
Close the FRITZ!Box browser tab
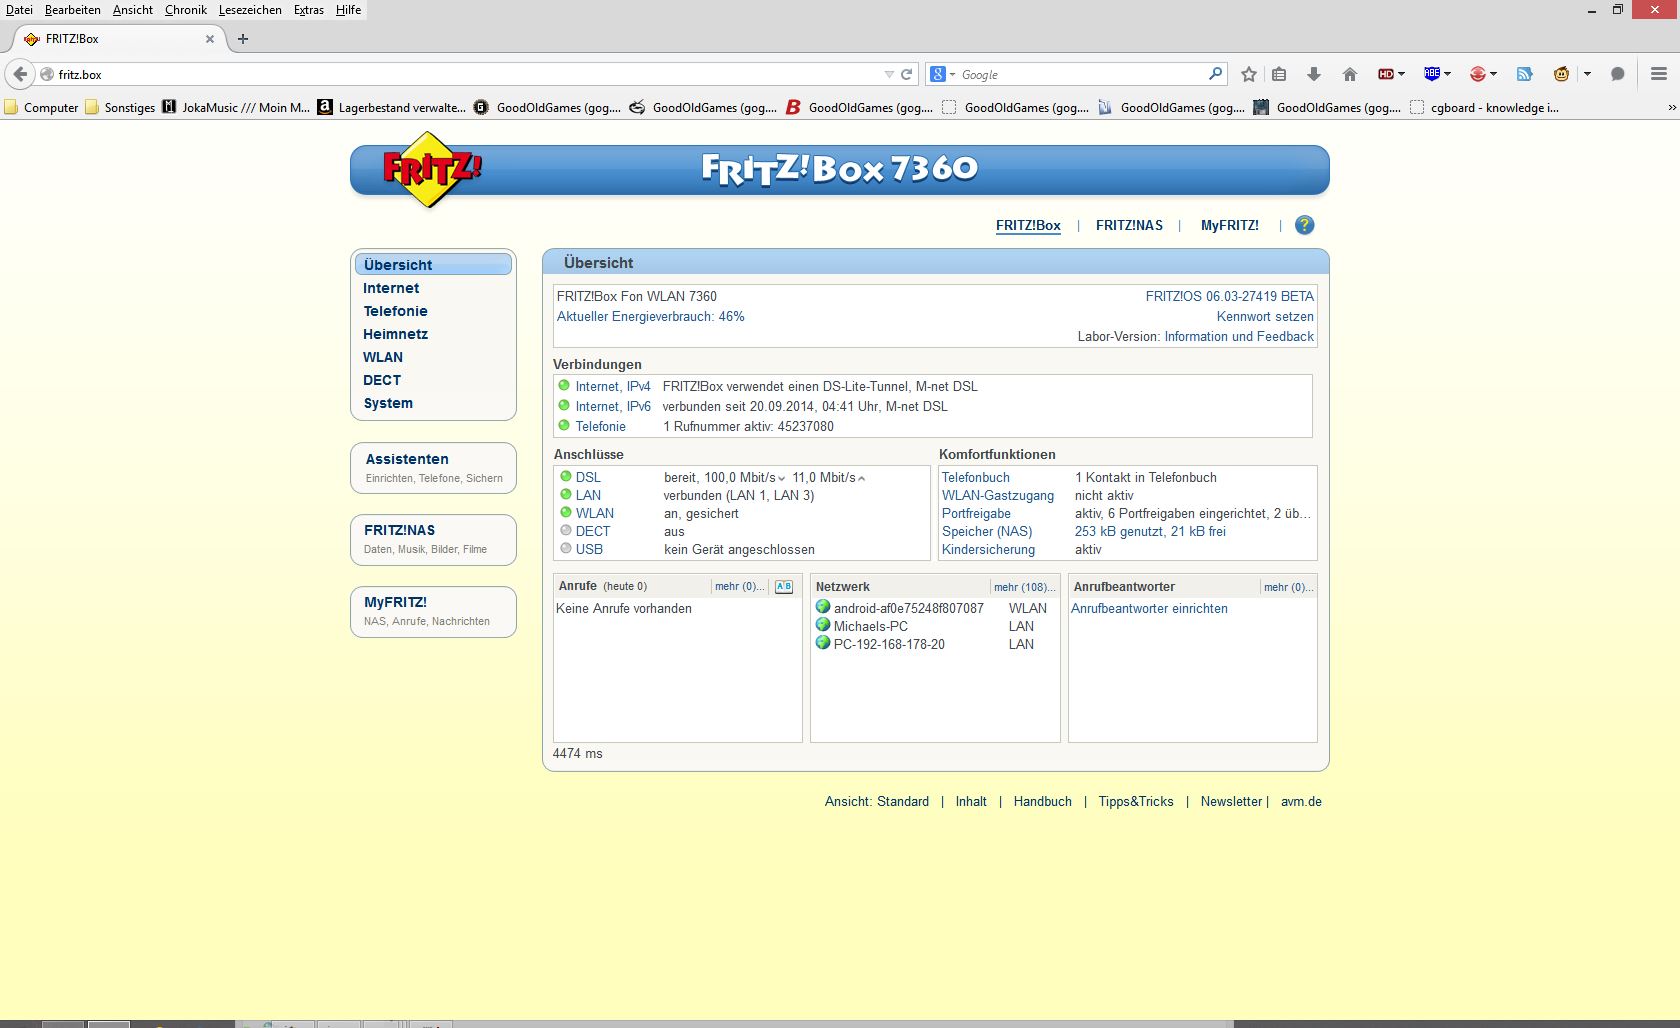(210, 39)
